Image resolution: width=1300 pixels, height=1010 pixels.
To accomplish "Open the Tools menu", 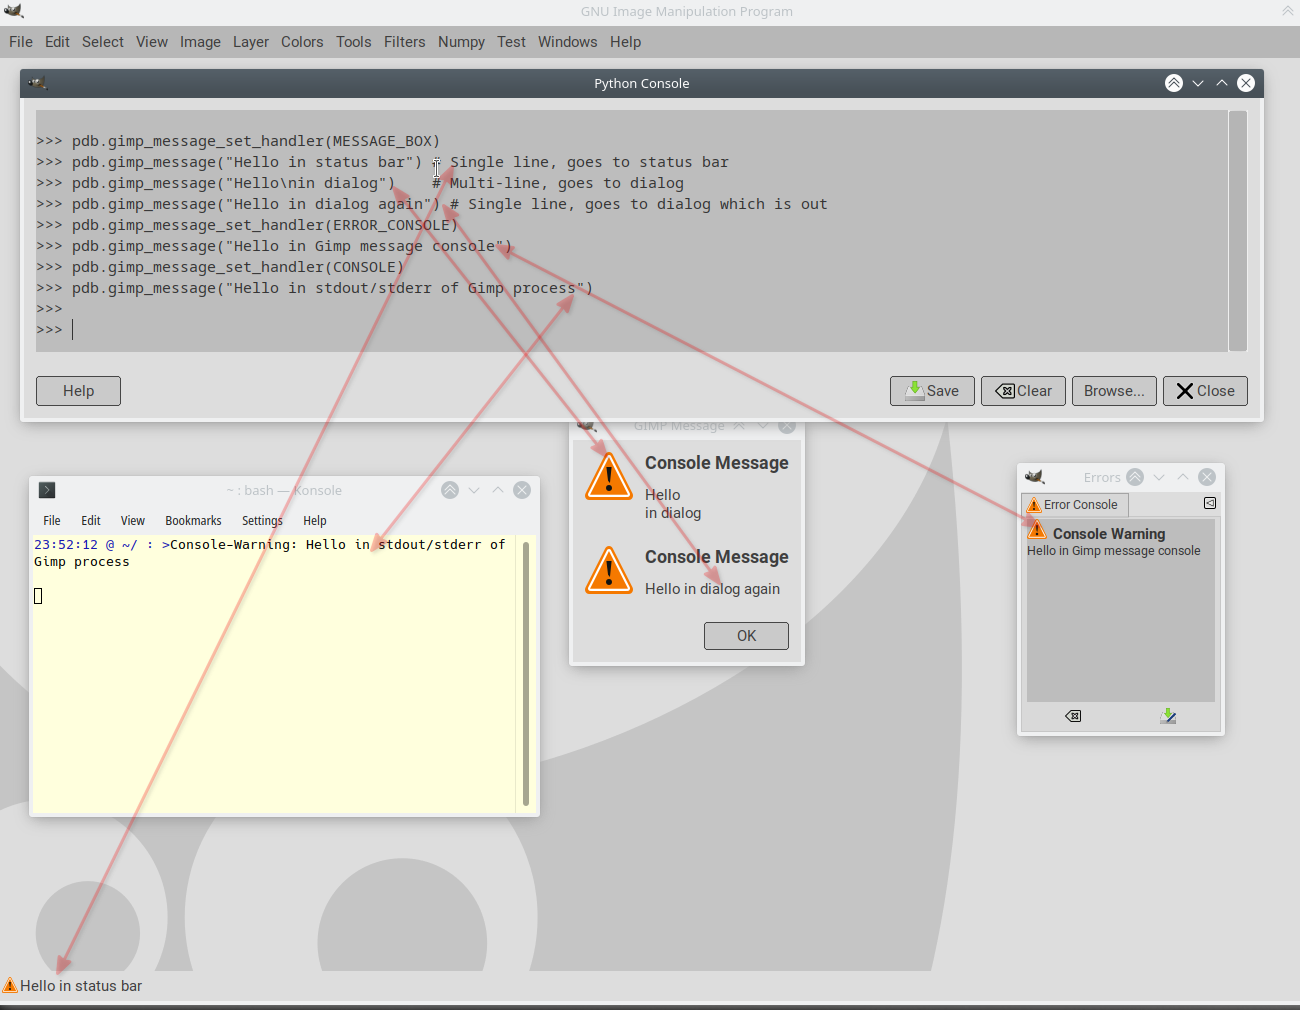I will pos(354,42).
